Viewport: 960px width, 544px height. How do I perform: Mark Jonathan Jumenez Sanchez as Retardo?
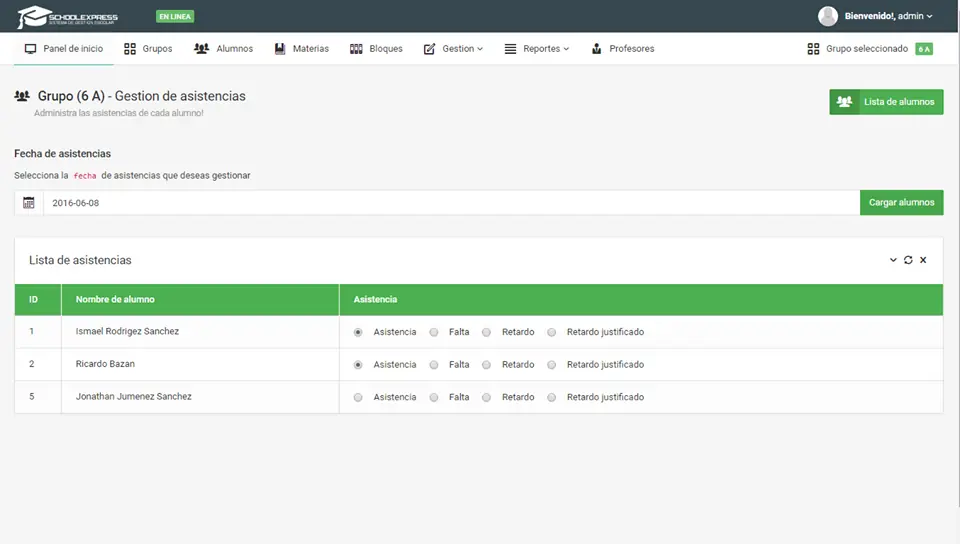tap(486, 397)
